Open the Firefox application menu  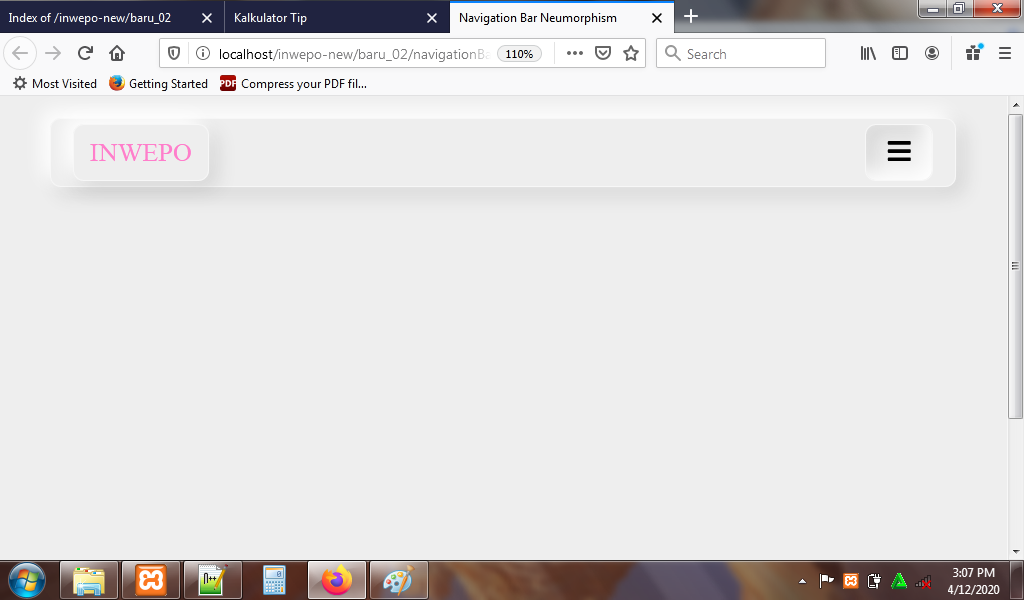point(1005,54)
